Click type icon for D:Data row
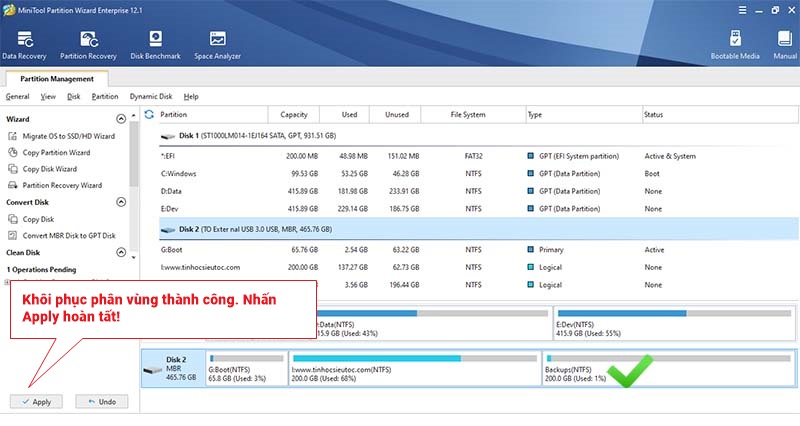Screen dimensions: 800x426 point(531,191)
